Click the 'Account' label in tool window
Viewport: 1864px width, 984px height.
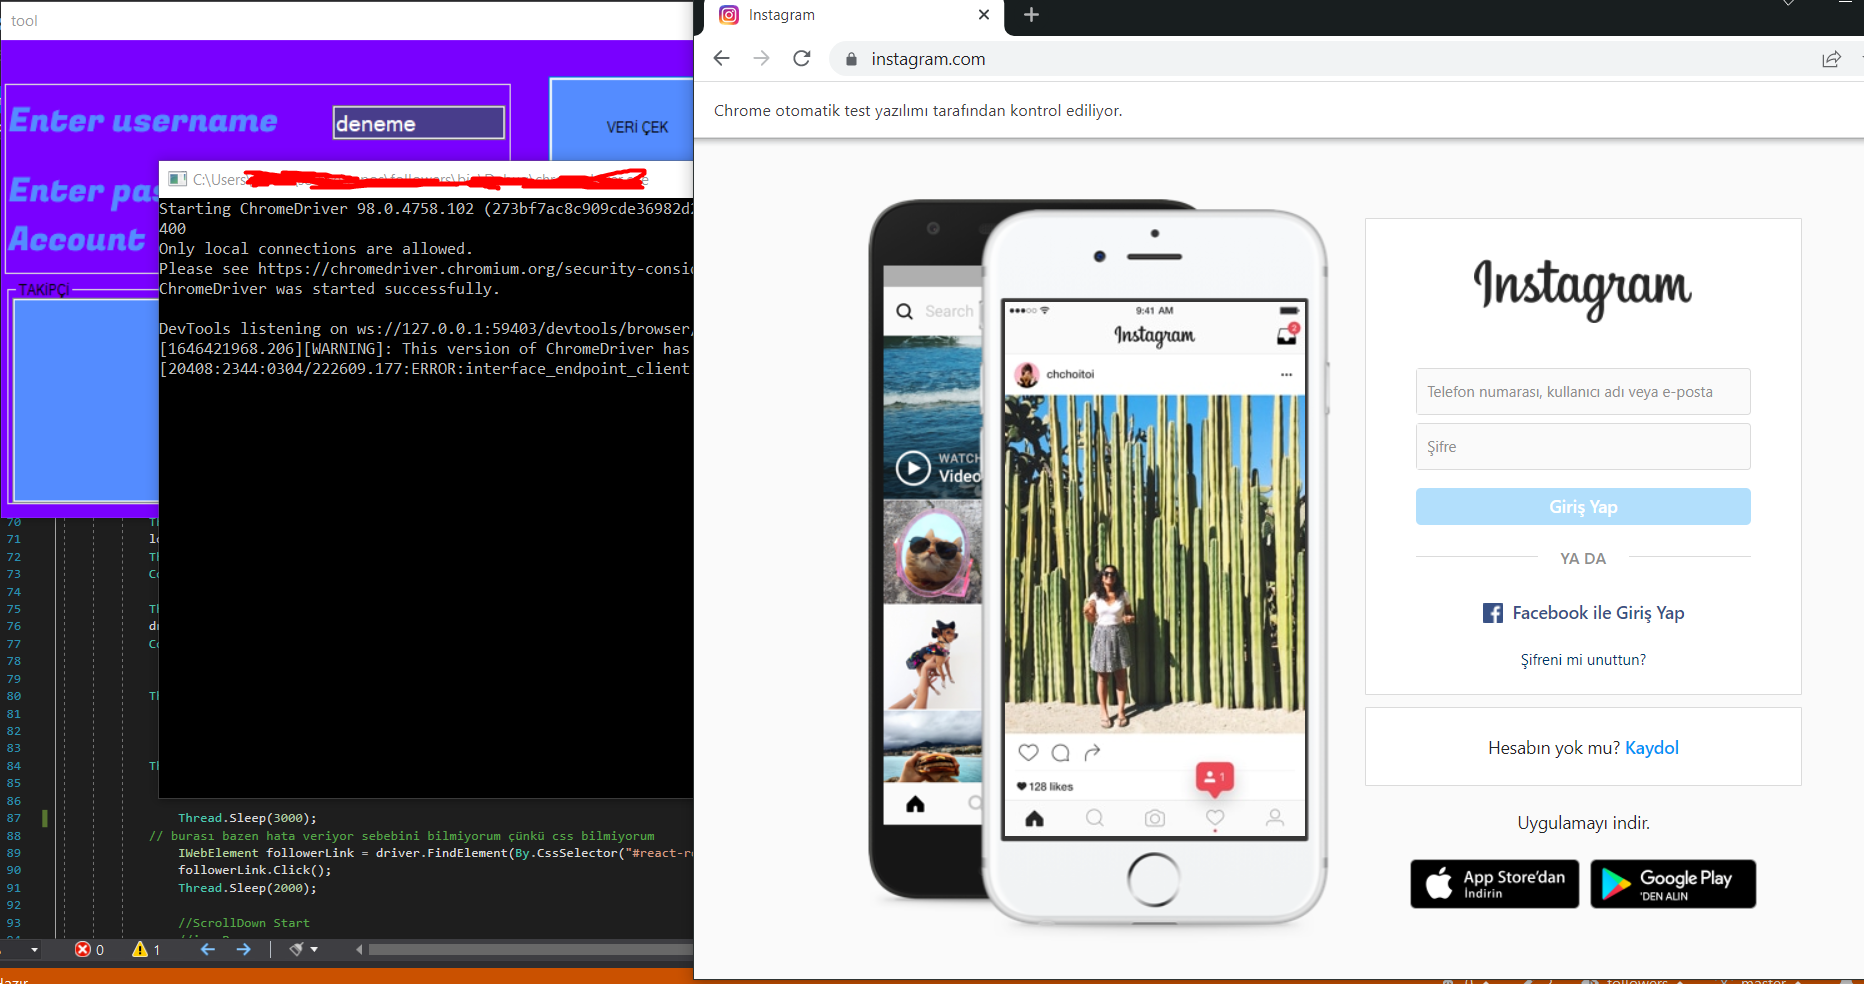77,240
